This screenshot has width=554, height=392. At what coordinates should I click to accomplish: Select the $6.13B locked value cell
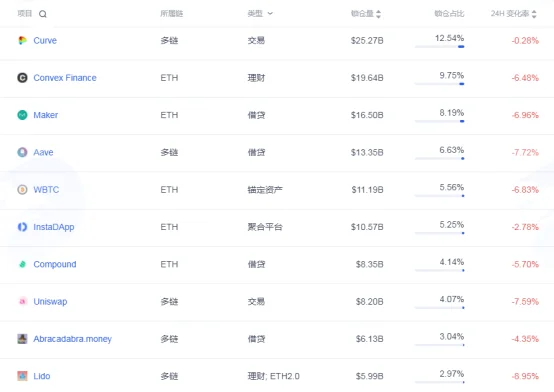[370, 339]
